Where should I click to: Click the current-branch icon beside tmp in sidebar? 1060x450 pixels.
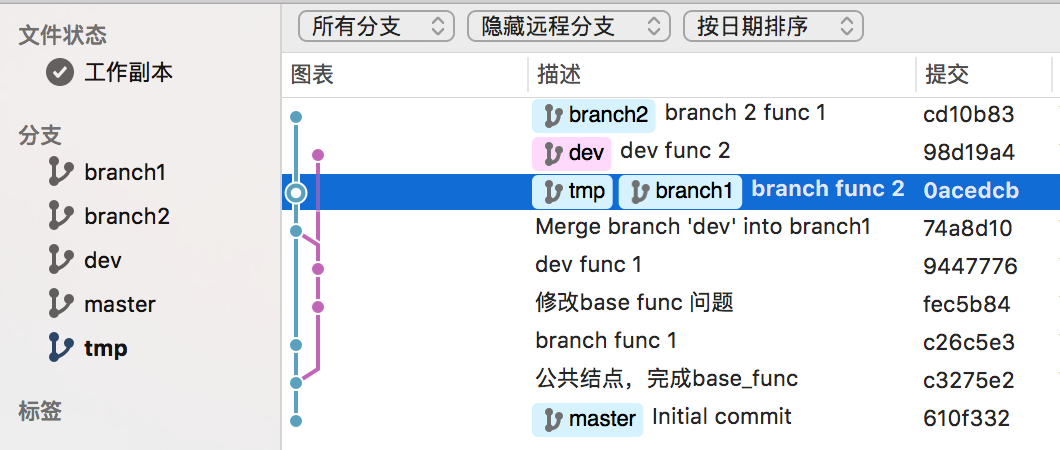61,348
